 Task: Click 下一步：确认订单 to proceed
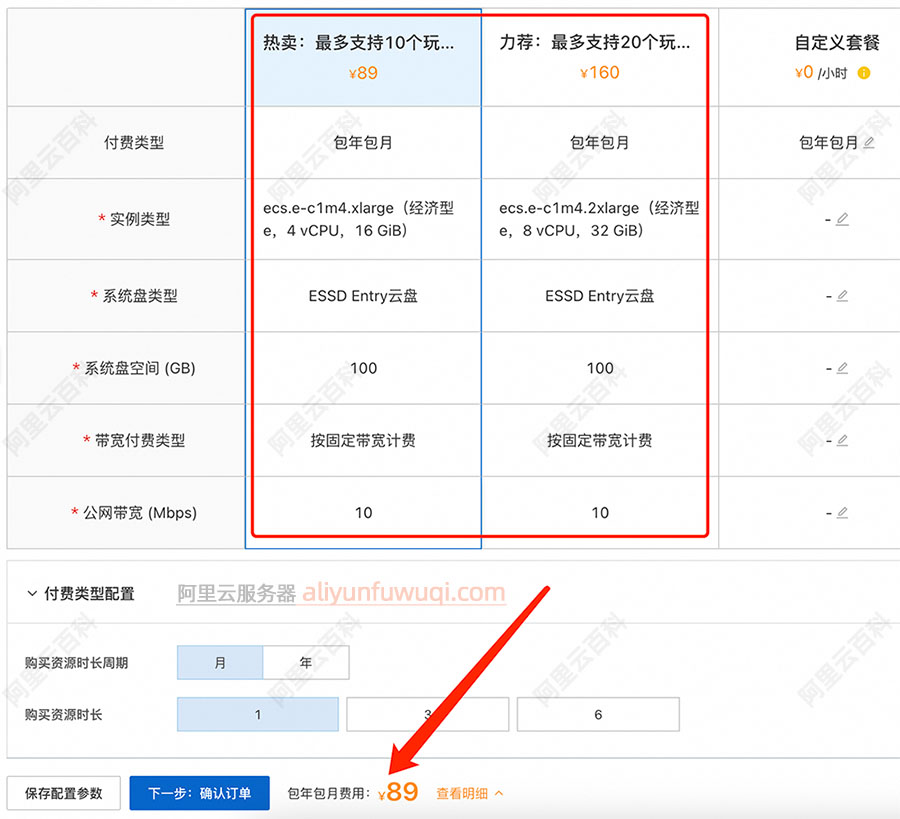tap(199, 792)
